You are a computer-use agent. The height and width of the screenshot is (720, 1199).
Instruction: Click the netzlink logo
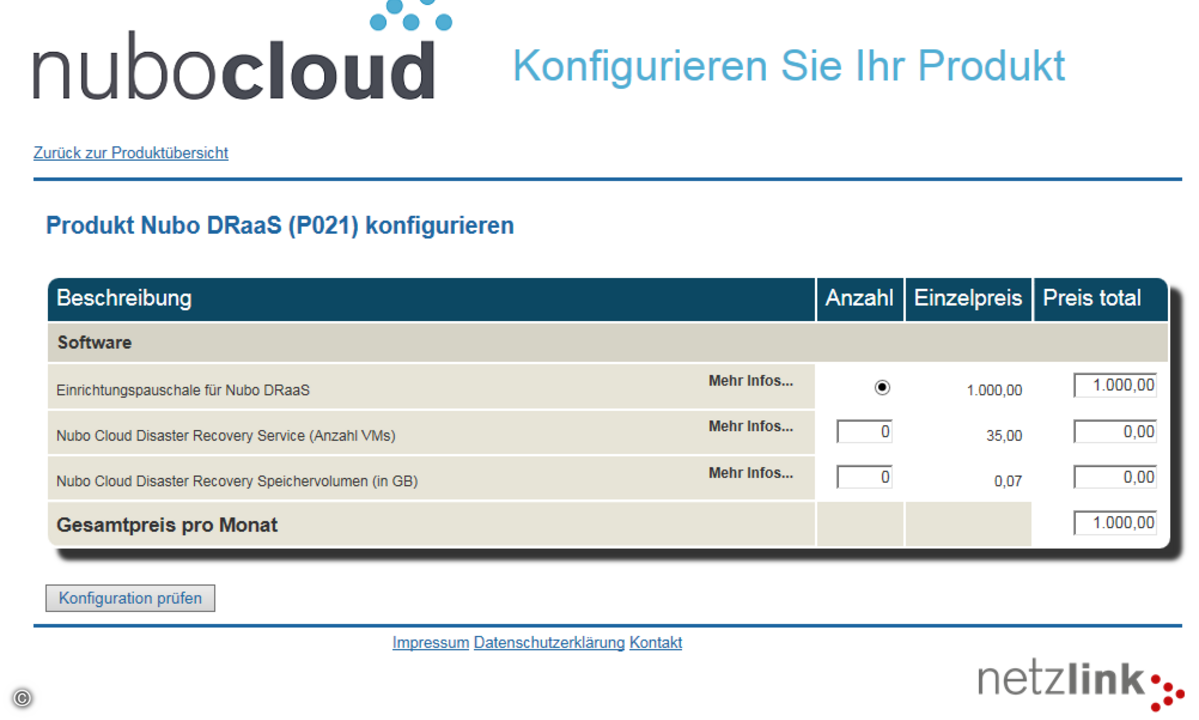[x=1080, y=684]
